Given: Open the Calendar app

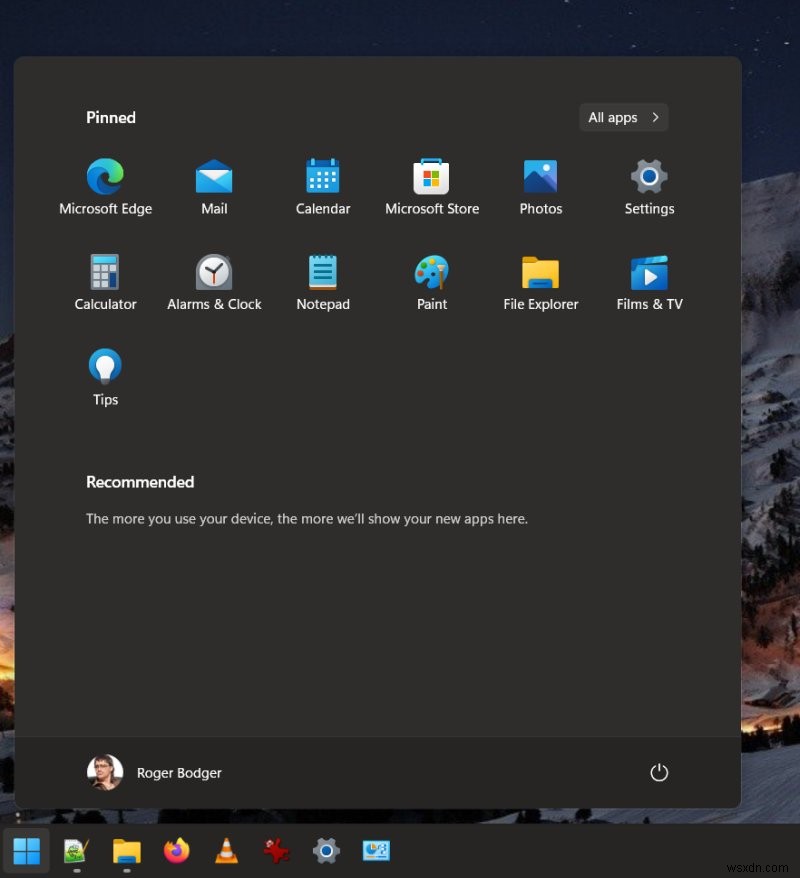Looking at the screenshot, I should pos(322,178).
